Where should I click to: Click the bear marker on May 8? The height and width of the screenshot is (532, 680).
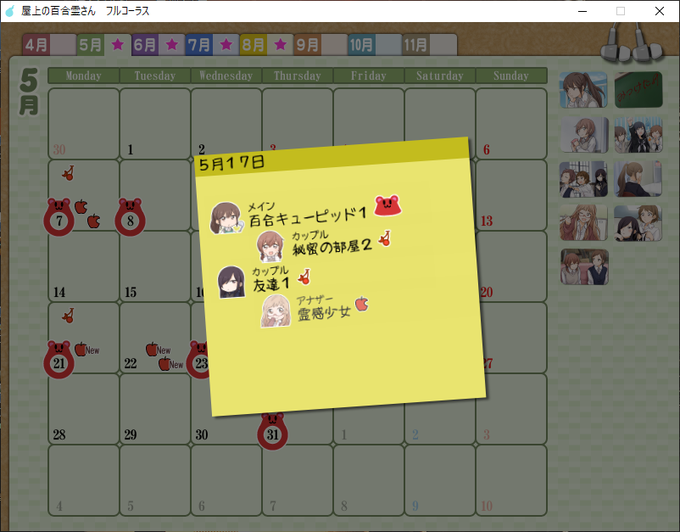pyautogui.click(x=130, y=217)
